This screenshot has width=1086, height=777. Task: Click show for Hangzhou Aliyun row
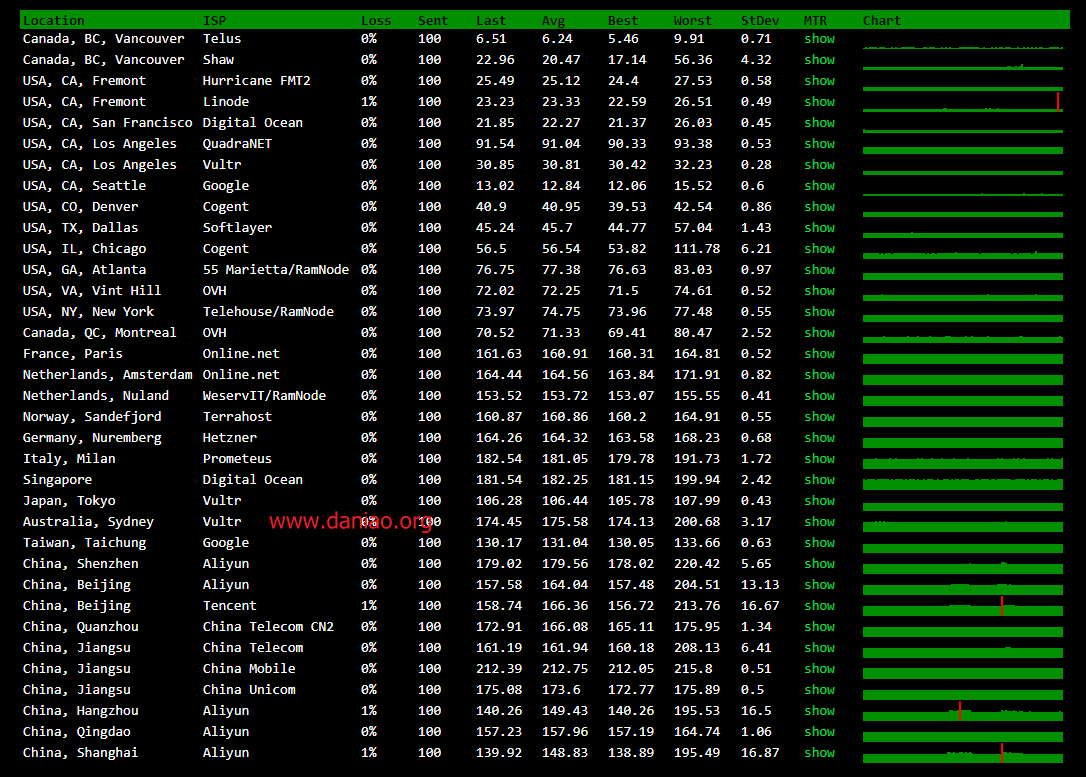819,711
